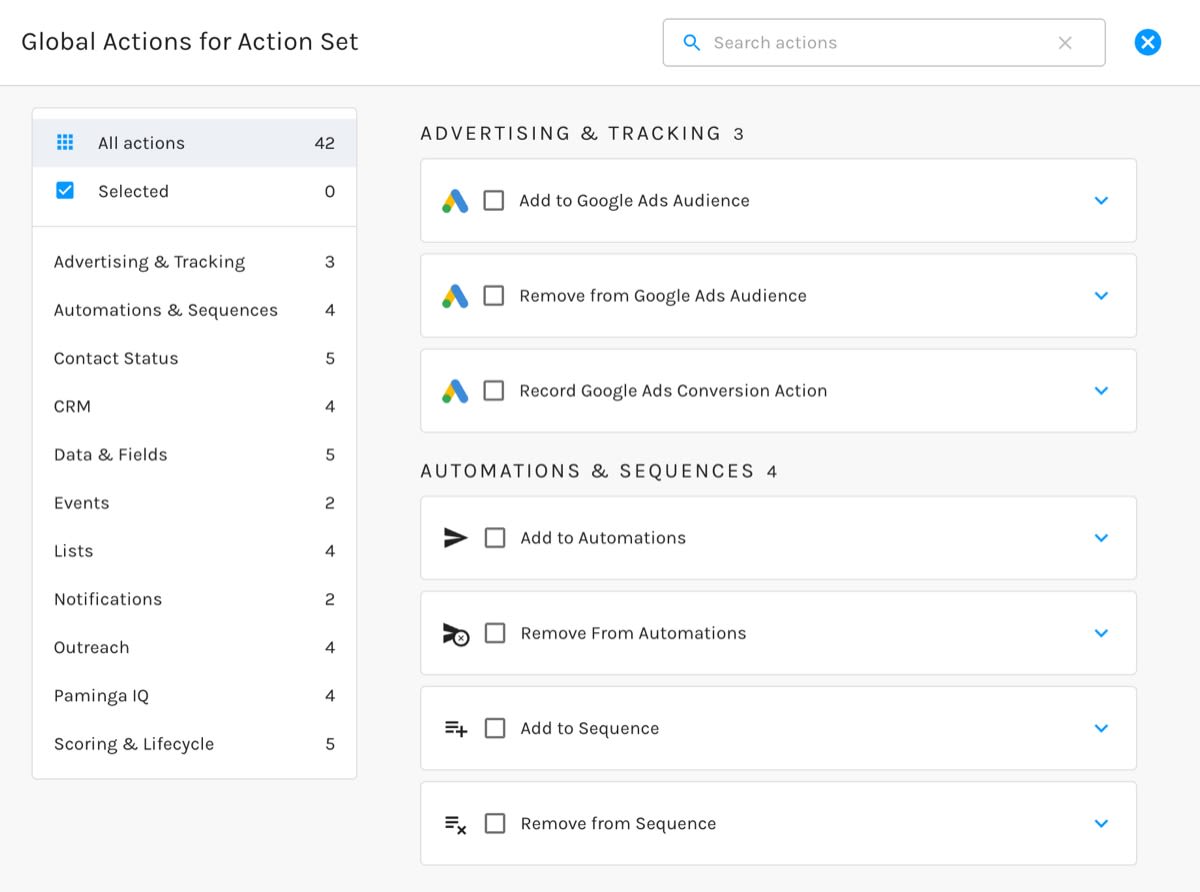Click the grid icon next to All actions
1200x892 pixels.
point(65,143)
